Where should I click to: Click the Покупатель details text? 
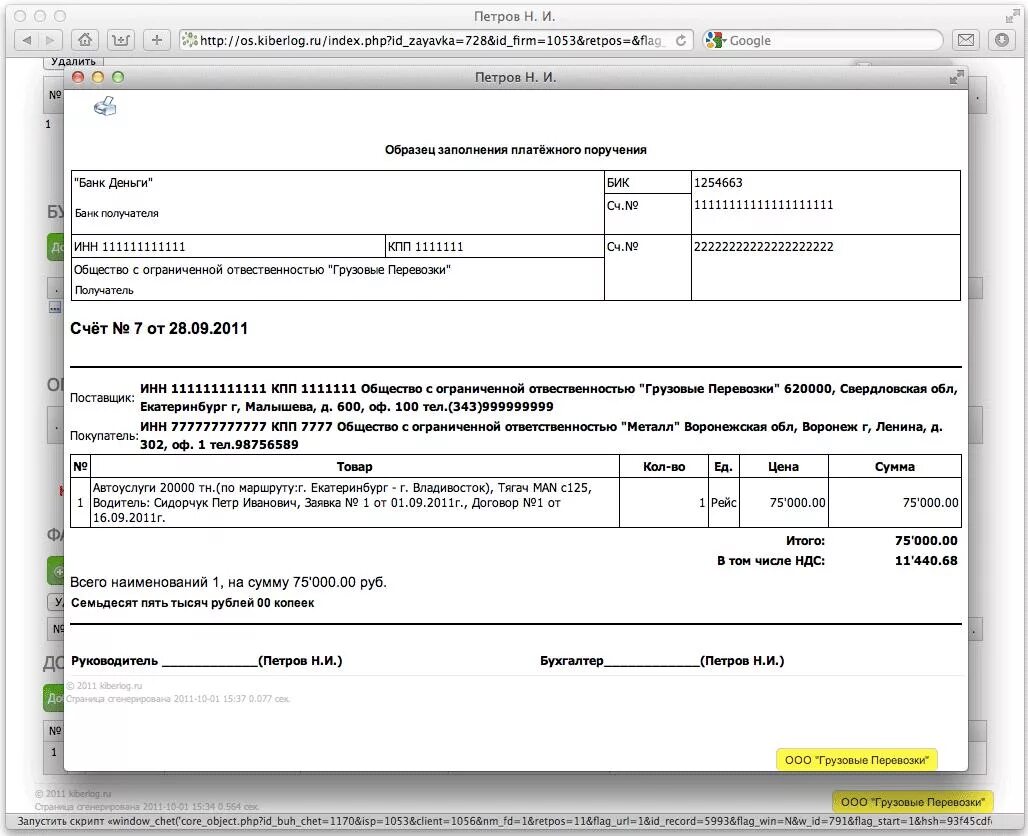[x=541, y=436]
